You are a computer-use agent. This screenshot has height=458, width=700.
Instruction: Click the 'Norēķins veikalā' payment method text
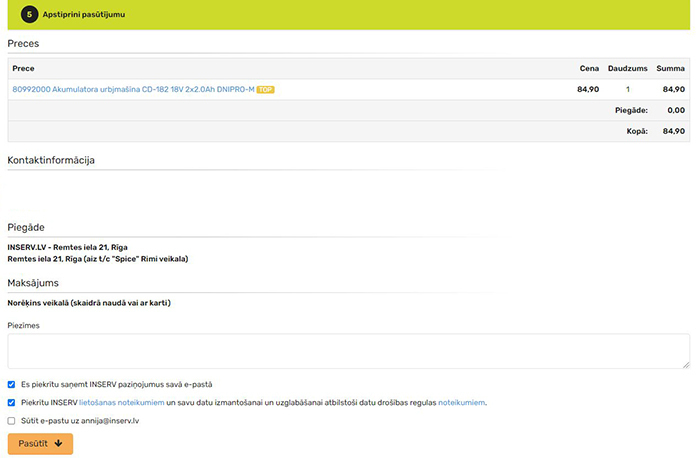88,303
